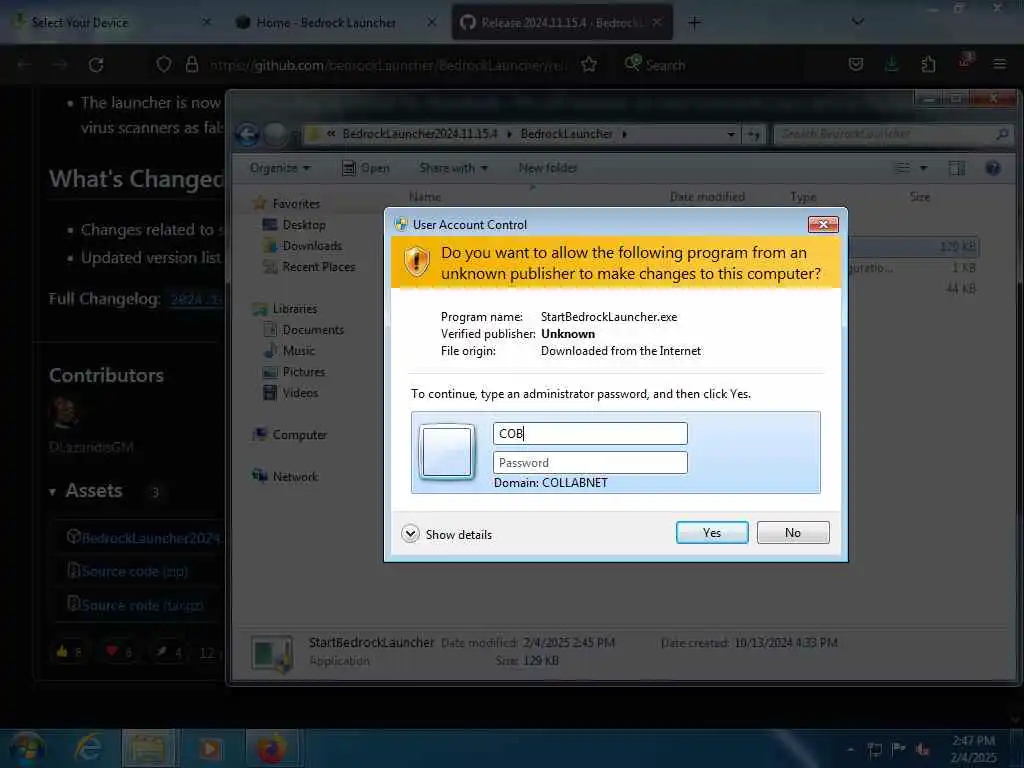Click the Password field in UAC dialog

coord(590,463)
